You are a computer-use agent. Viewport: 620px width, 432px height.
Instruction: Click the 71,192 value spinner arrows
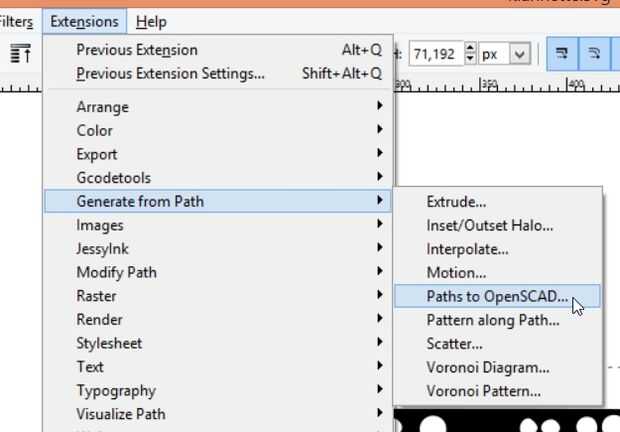click(x=471, y=55)
